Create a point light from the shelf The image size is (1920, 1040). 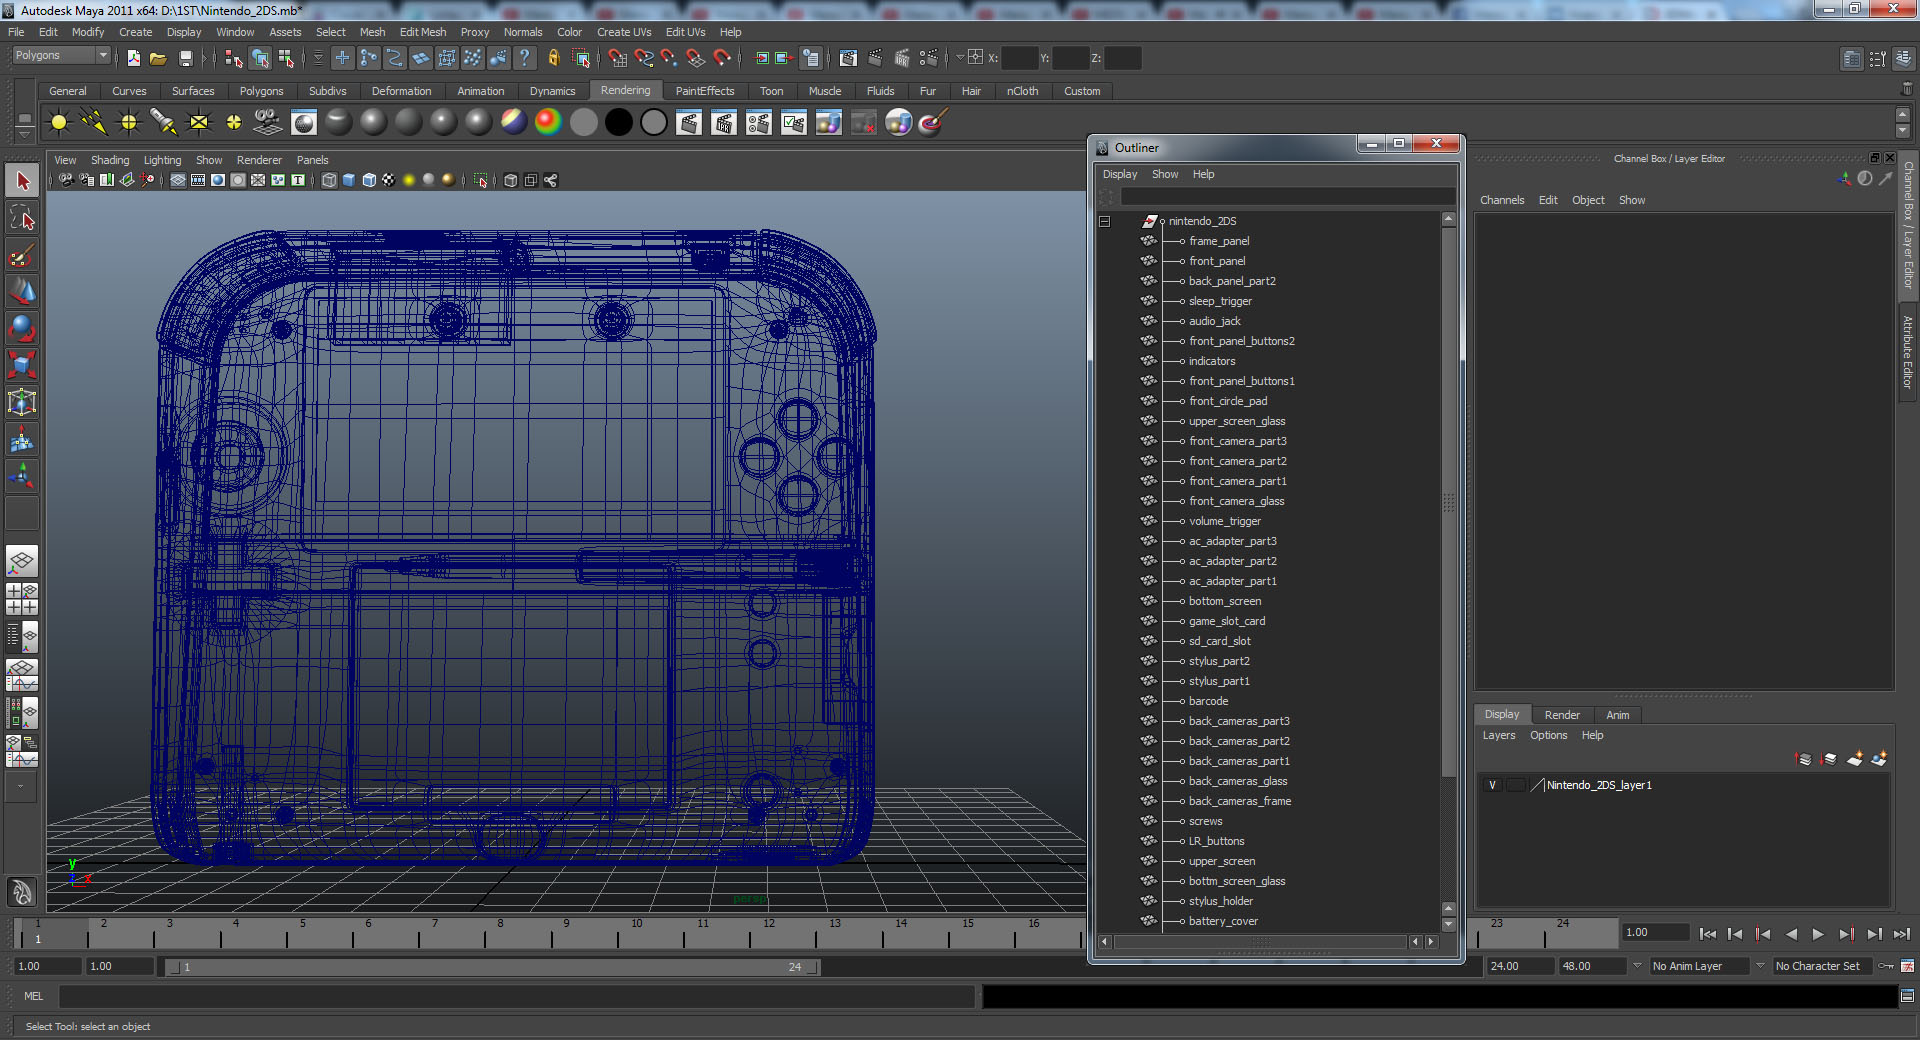129,122
